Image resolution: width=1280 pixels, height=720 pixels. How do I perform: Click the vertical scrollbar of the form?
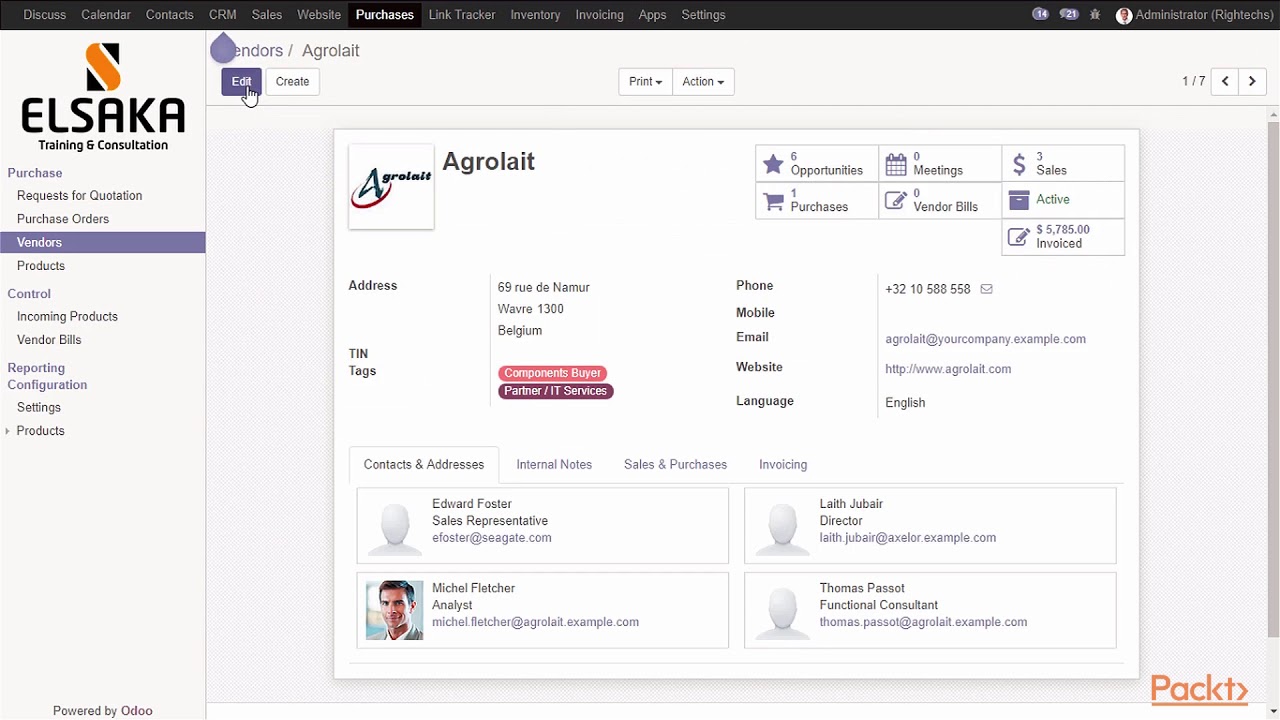click(x=1273, y=380)
